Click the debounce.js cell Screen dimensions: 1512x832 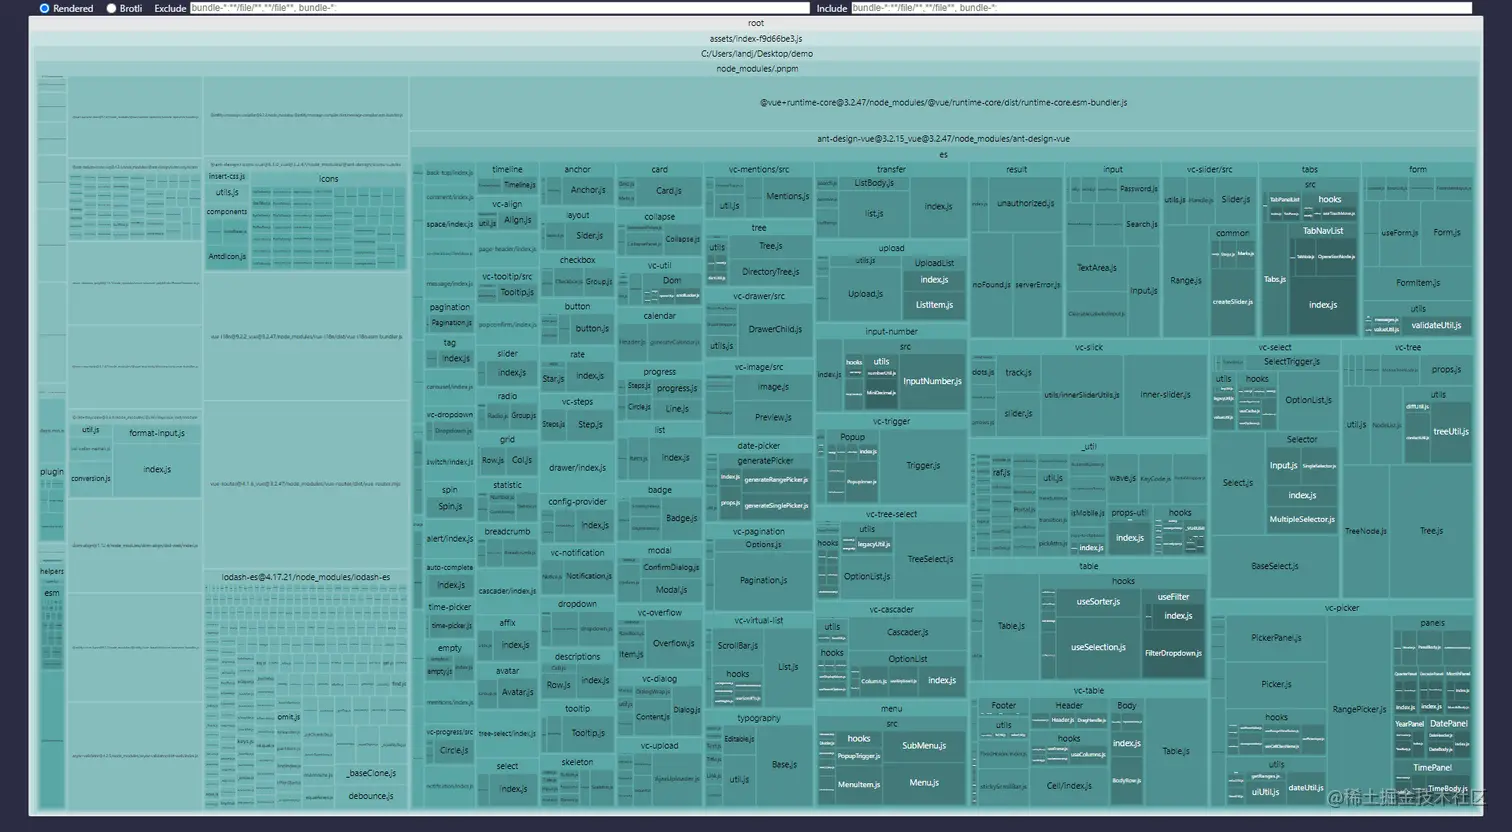coord(371,797)
